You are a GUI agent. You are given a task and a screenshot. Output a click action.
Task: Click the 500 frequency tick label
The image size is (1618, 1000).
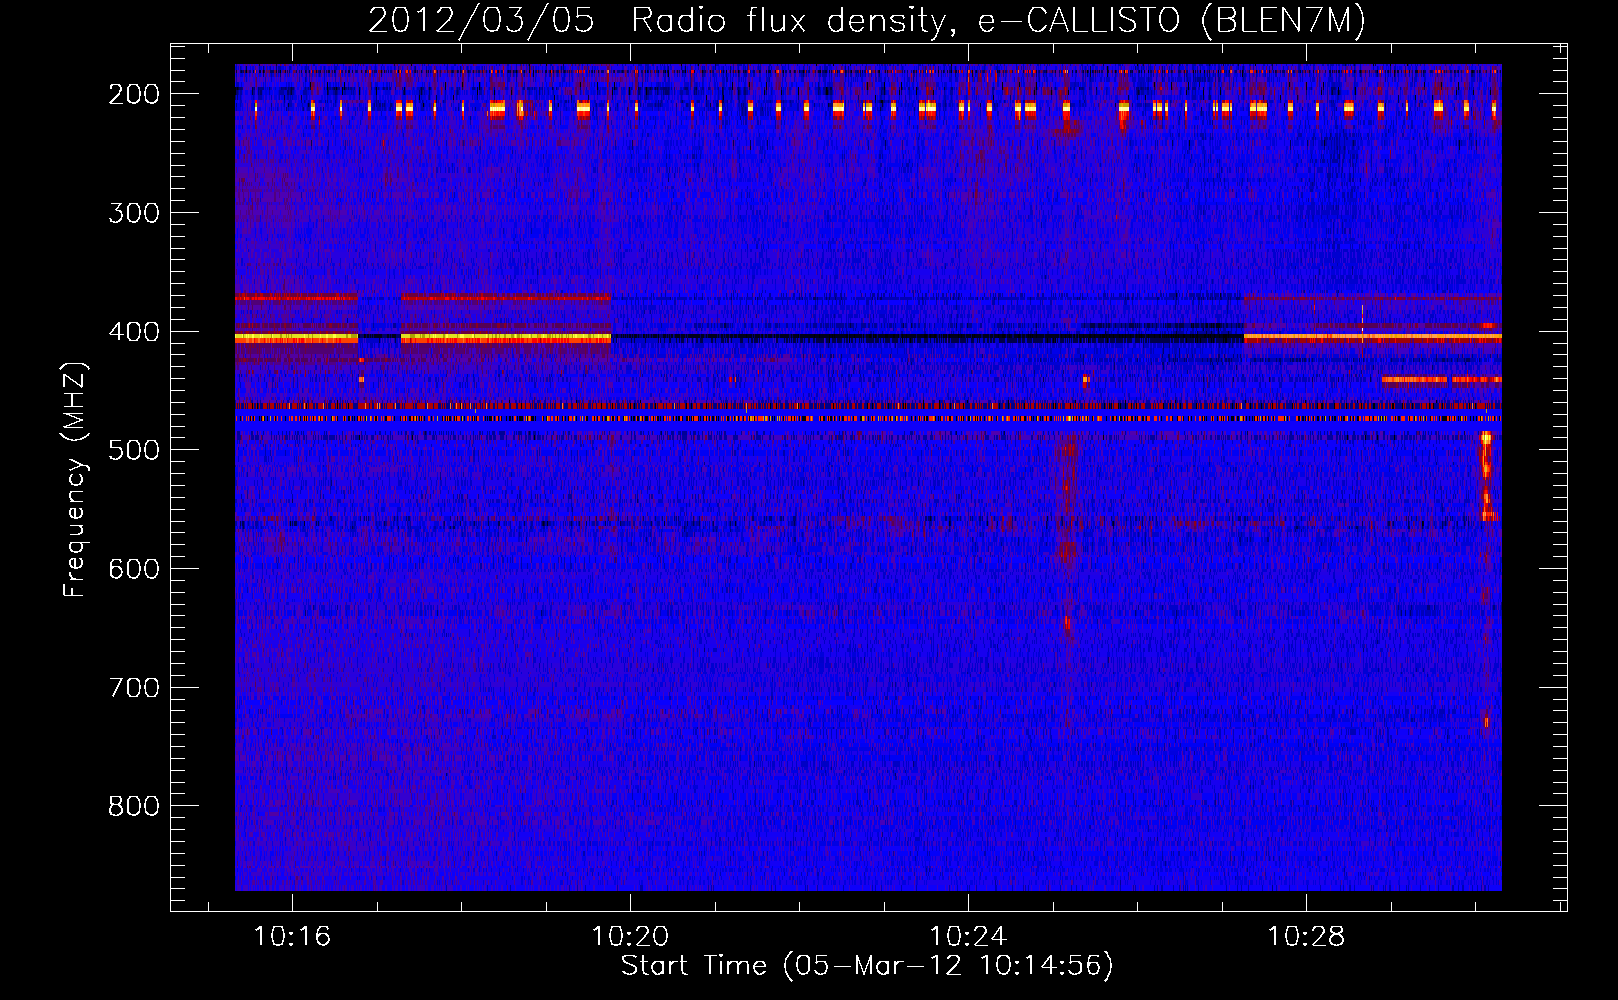[133, 450]
